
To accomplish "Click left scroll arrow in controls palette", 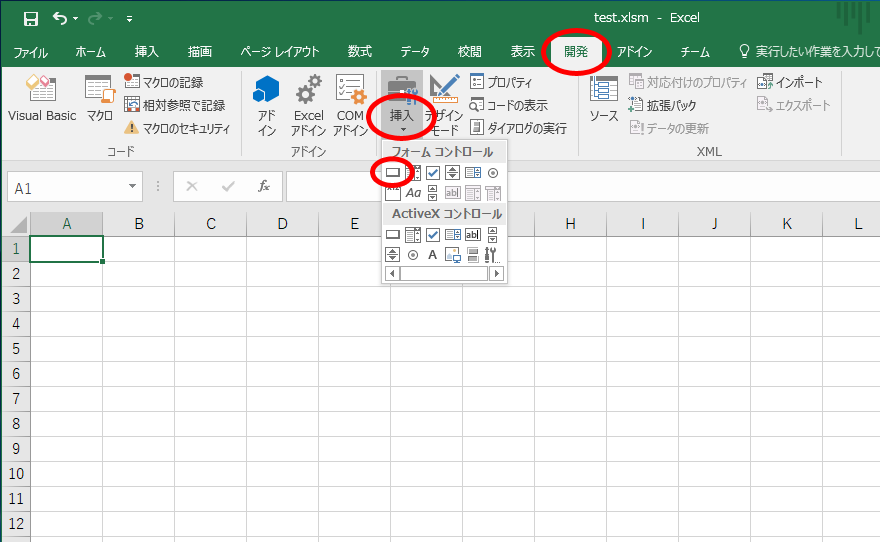I will 392,274.
